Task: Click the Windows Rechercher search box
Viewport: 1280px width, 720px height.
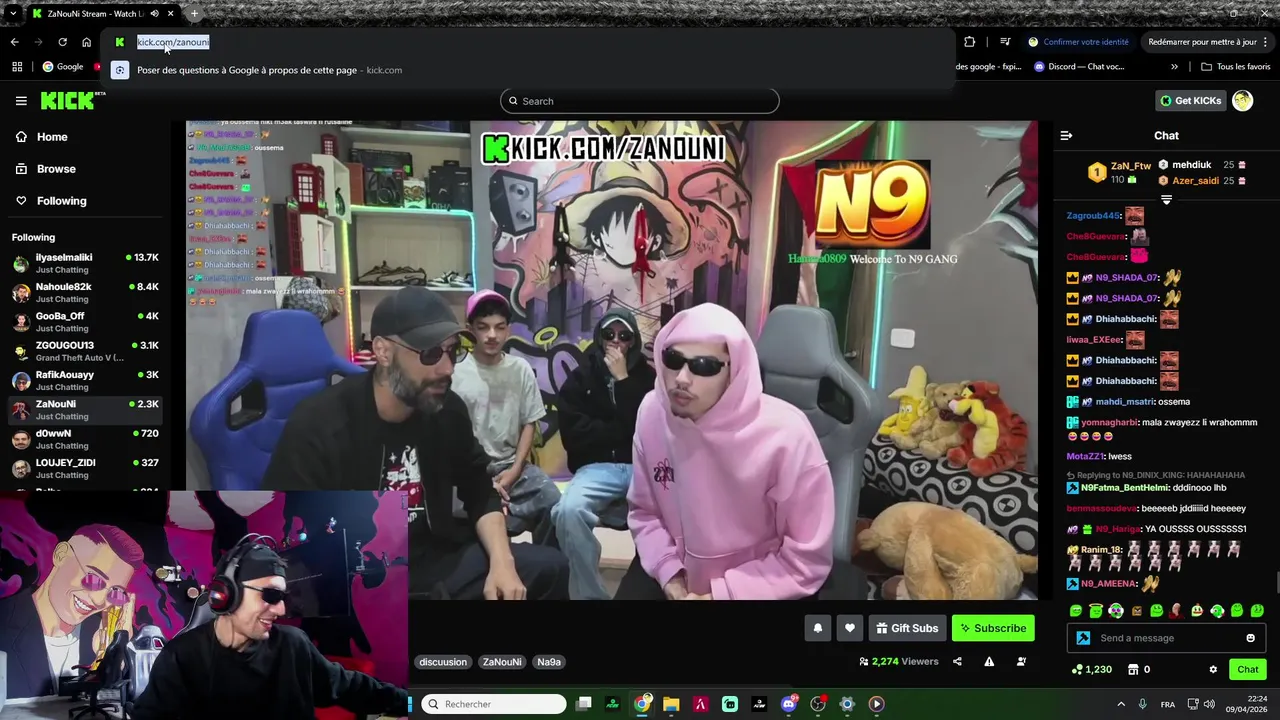Action: tap(493, 704)
